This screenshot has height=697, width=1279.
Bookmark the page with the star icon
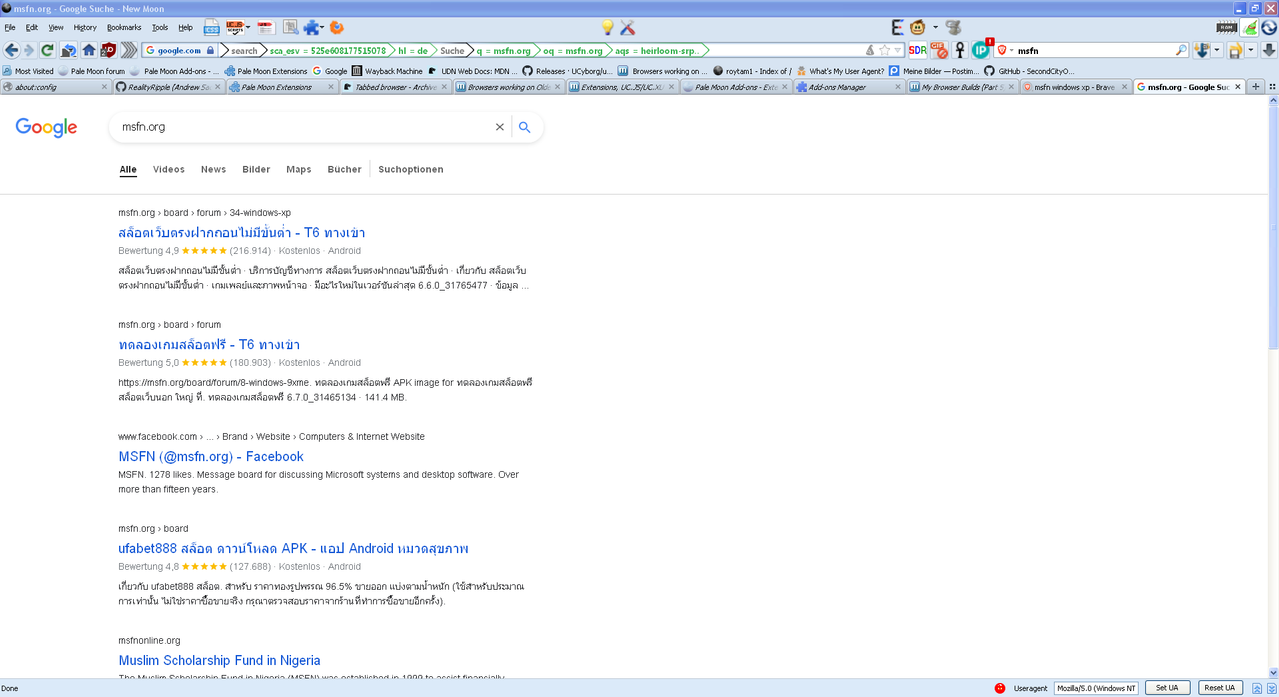[x=884, y=50]
